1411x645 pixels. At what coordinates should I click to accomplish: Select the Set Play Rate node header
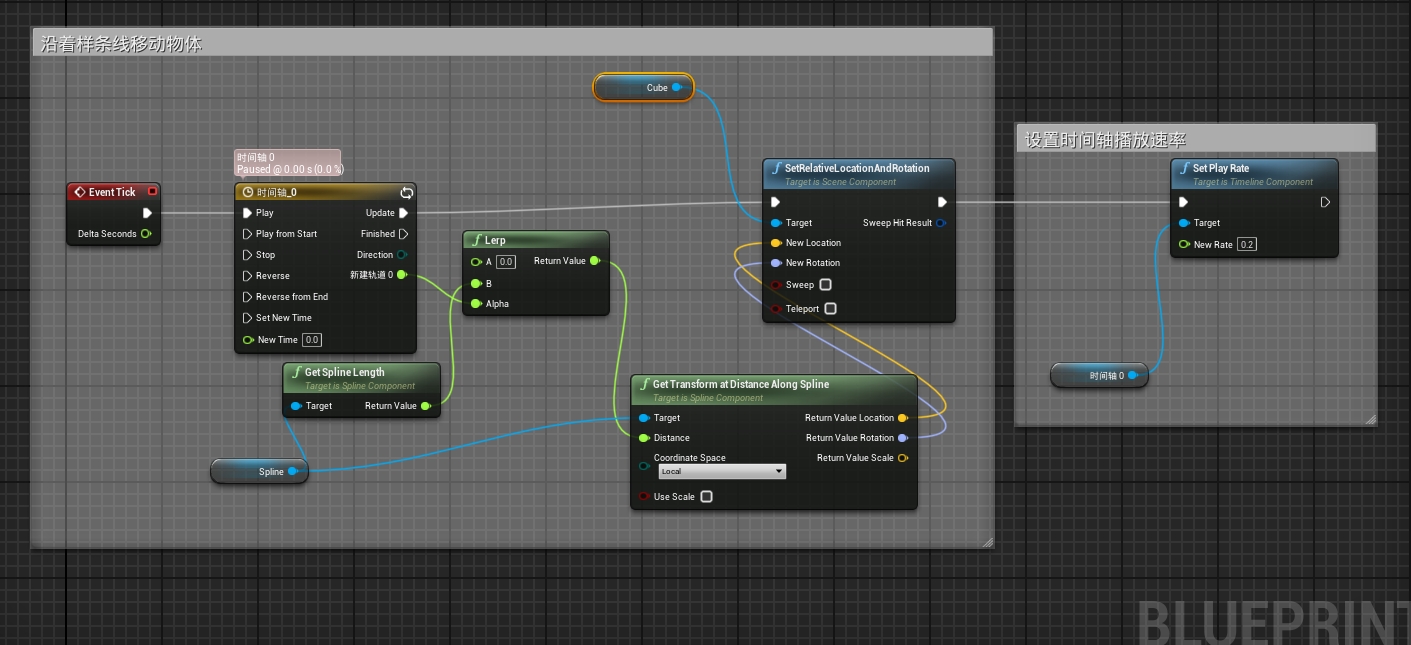(x=1254, y=174)
